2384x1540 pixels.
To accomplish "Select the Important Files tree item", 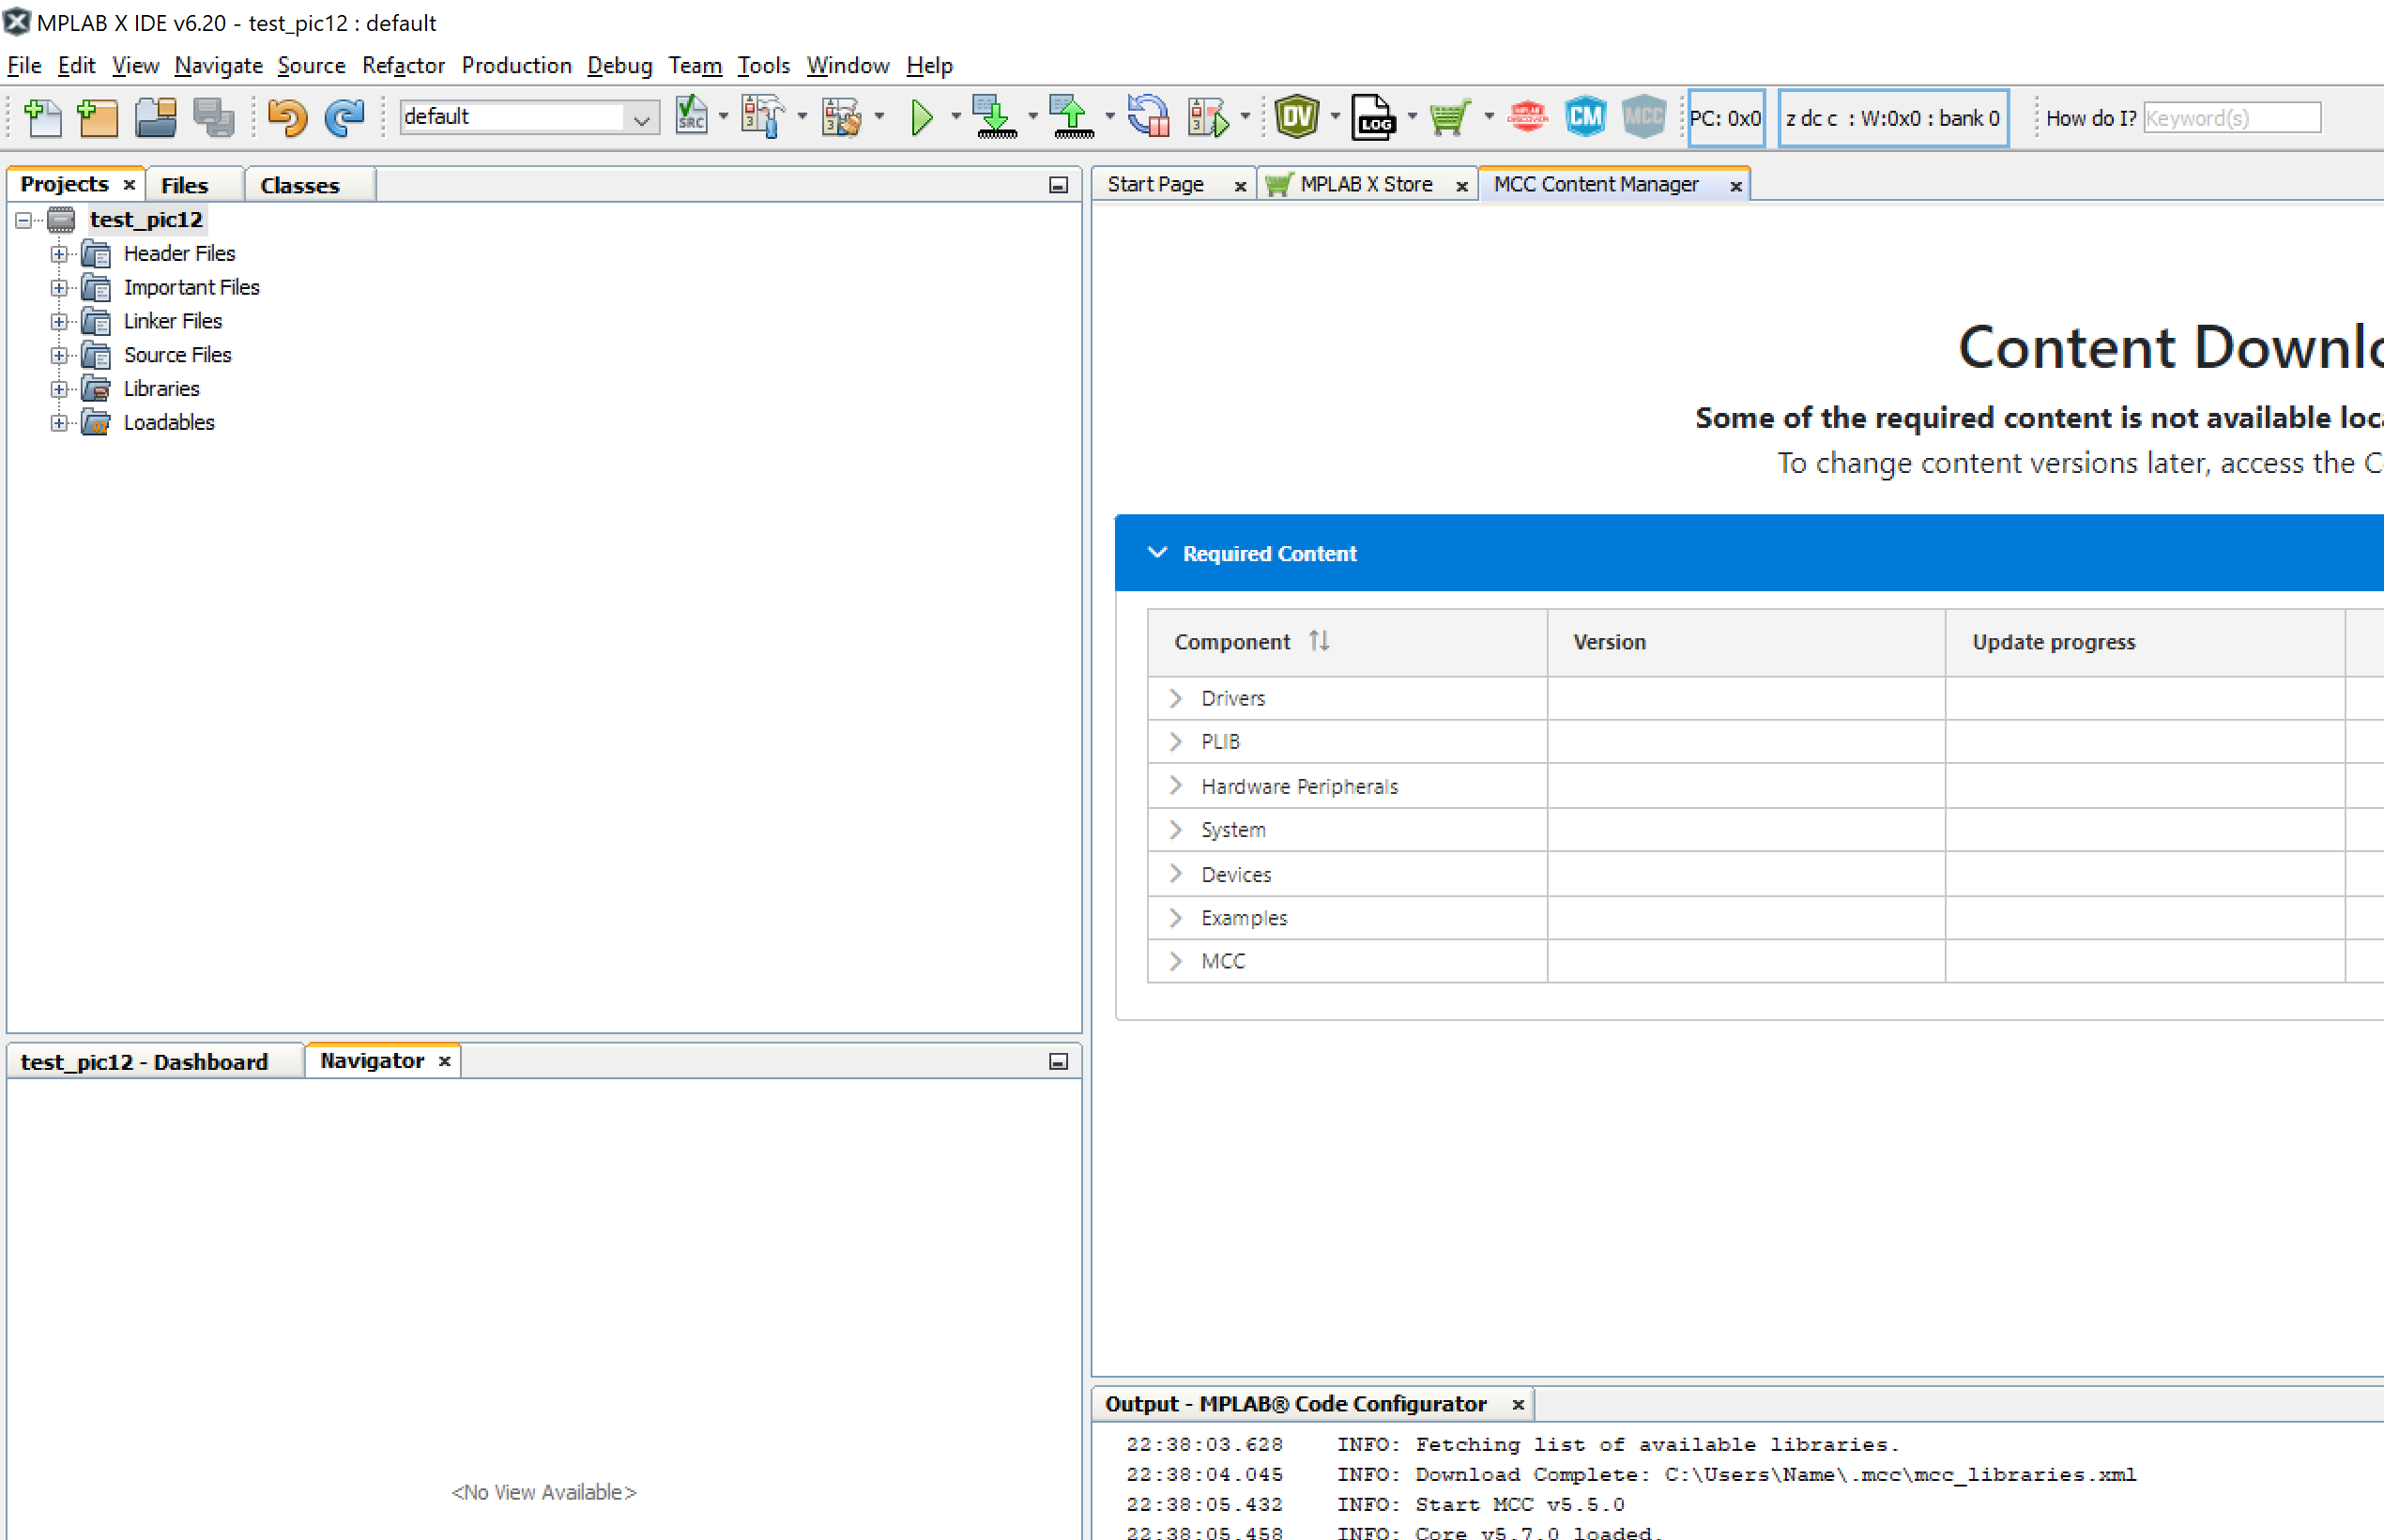I will point(191,288).
